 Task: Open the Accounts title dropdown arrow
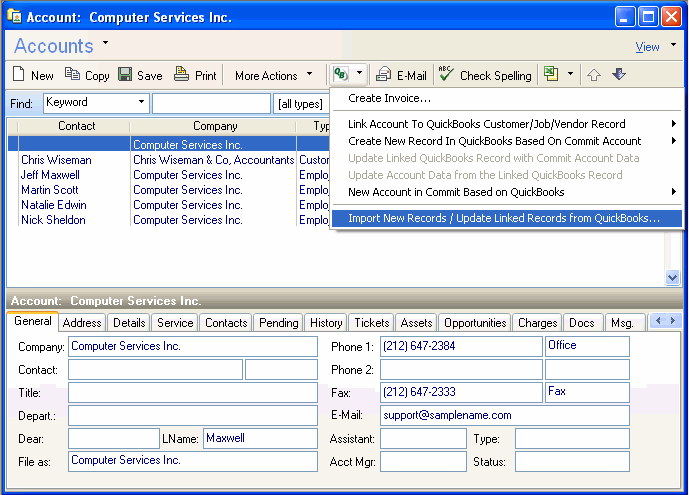coord(105,44)
